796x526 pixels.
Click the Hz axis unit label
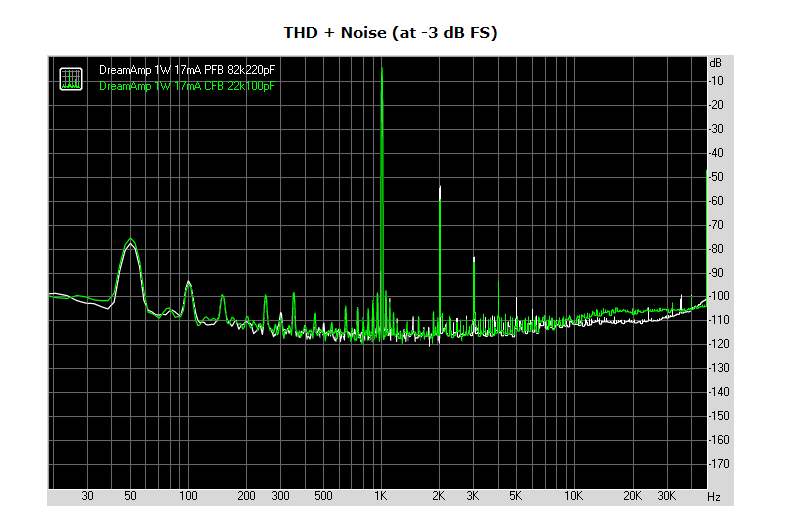(x=714, y=497)
